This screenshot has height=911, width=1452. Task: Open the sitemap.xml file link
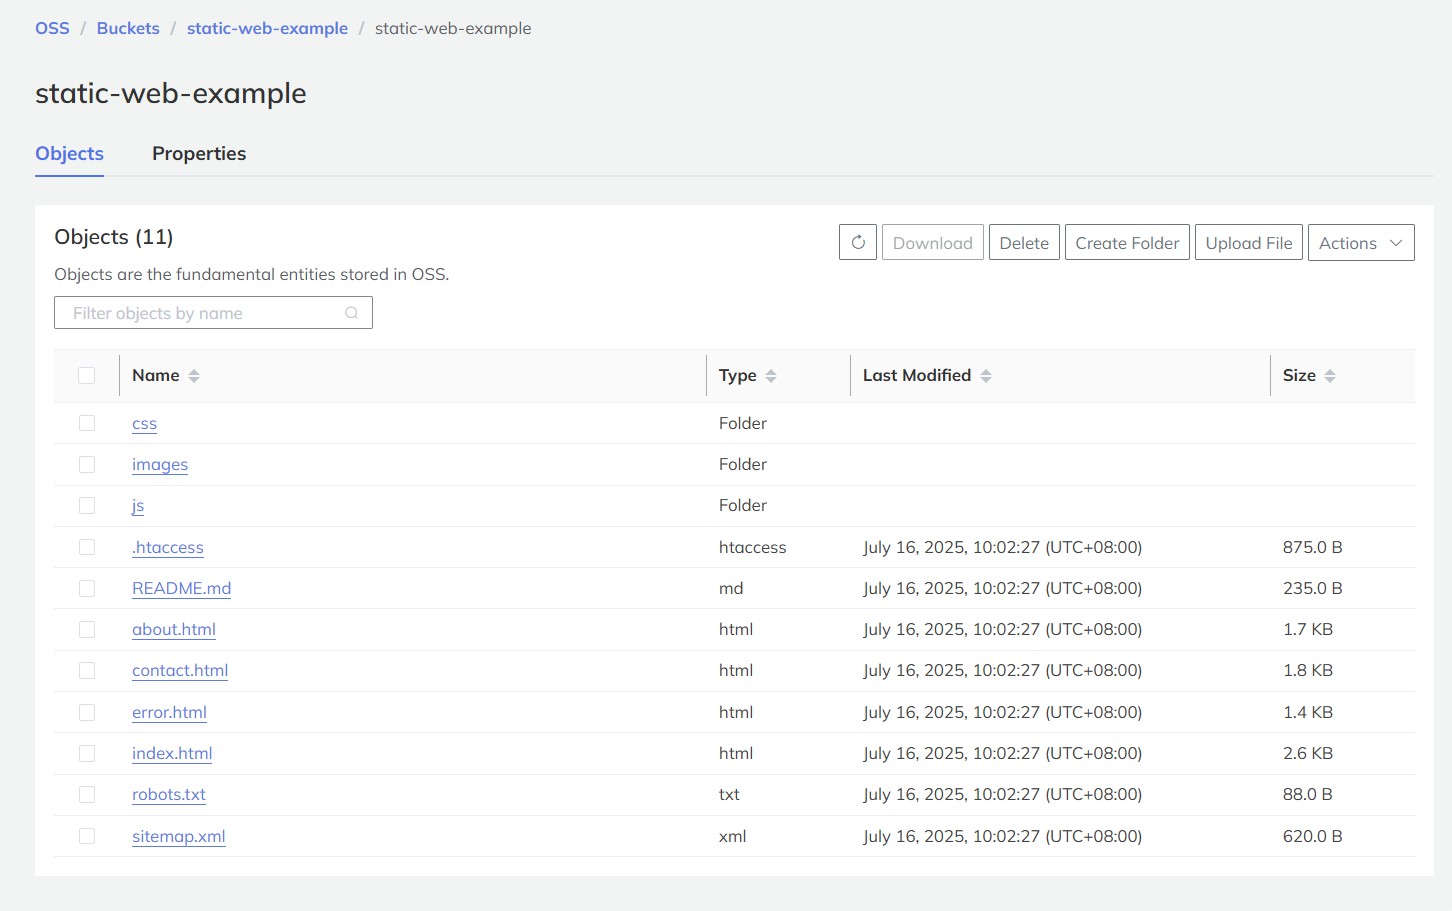(x=178, y=837)
